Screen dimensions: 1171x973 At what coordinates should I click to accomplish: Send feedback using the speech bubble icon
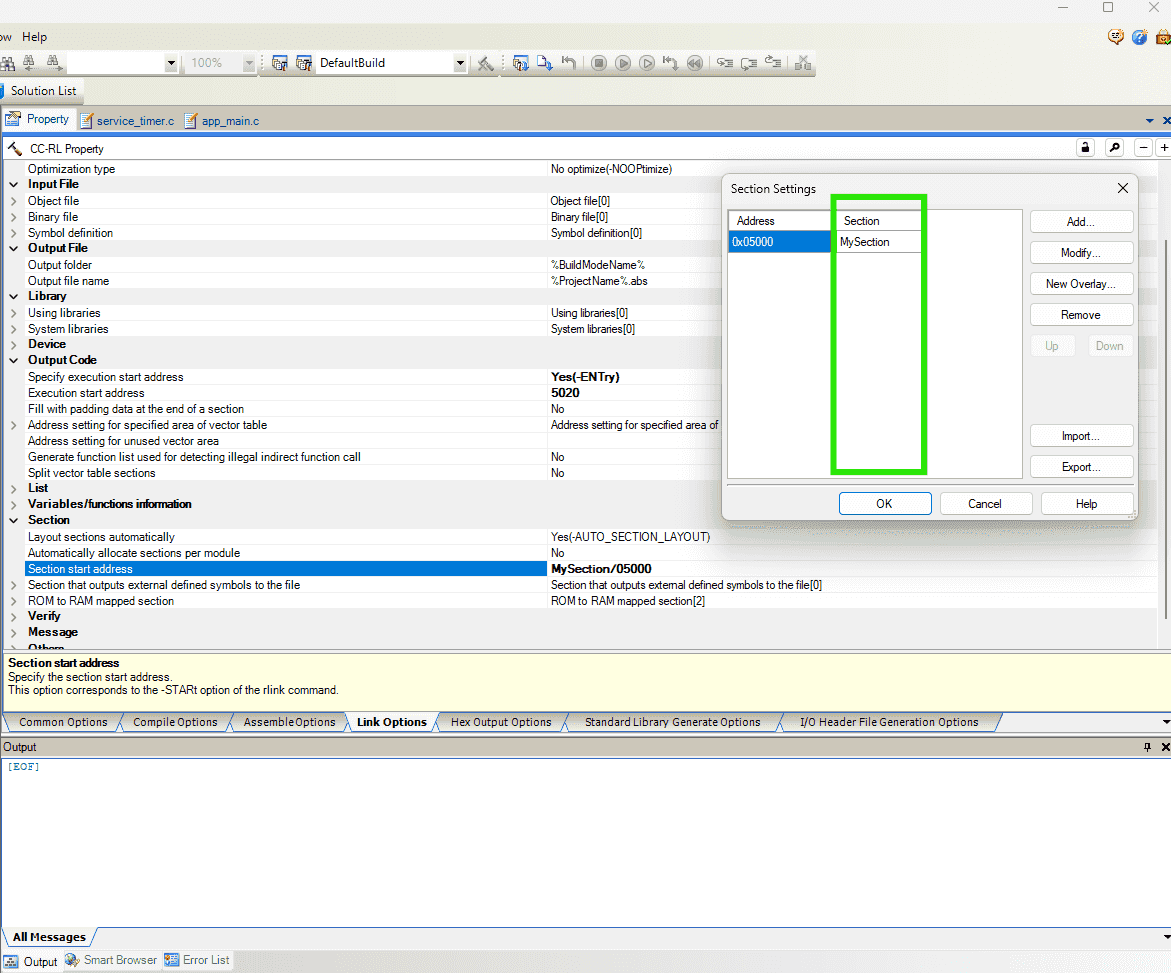point(1116,37)
